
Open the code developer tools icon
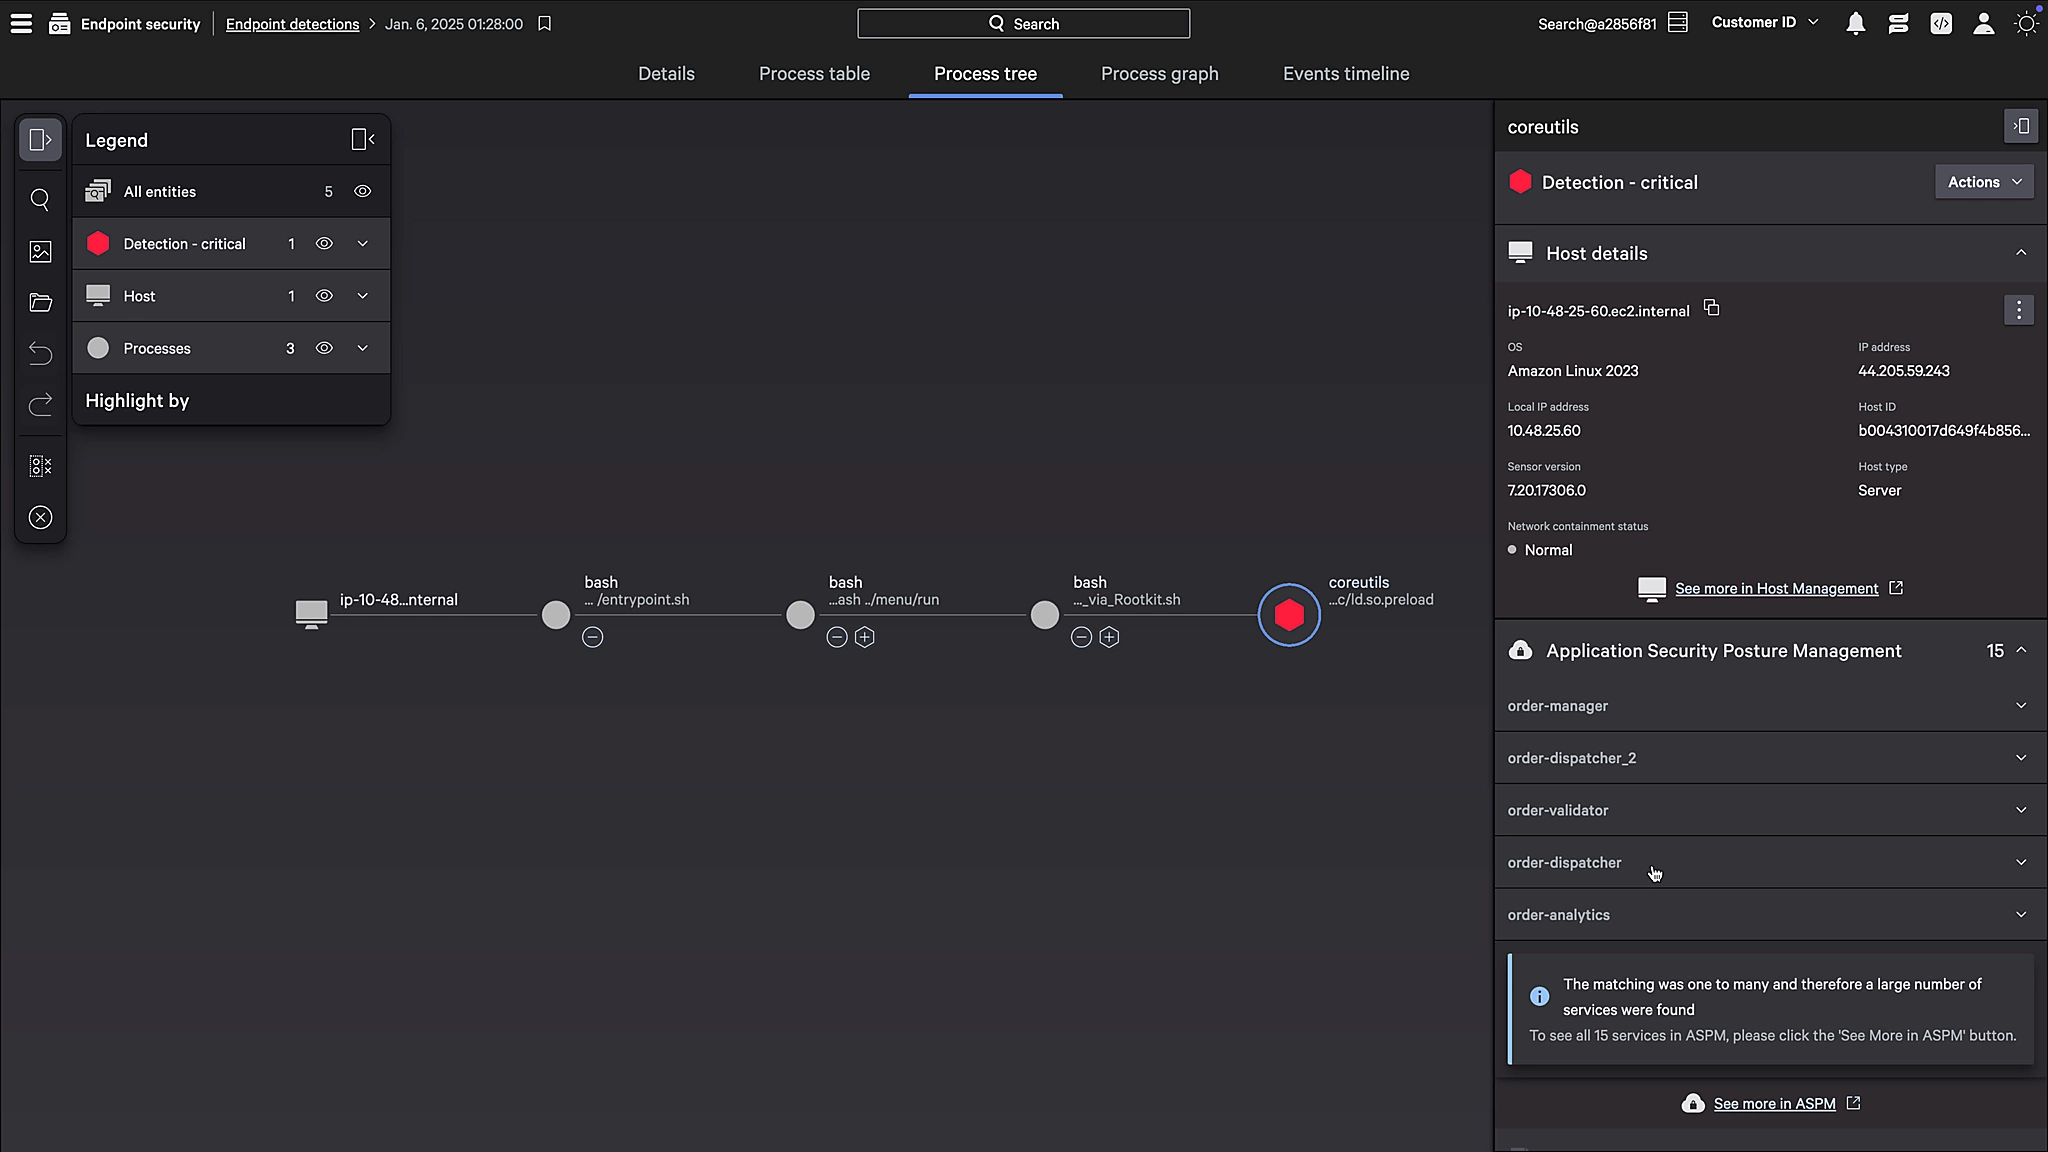(x=1941, y=23)
